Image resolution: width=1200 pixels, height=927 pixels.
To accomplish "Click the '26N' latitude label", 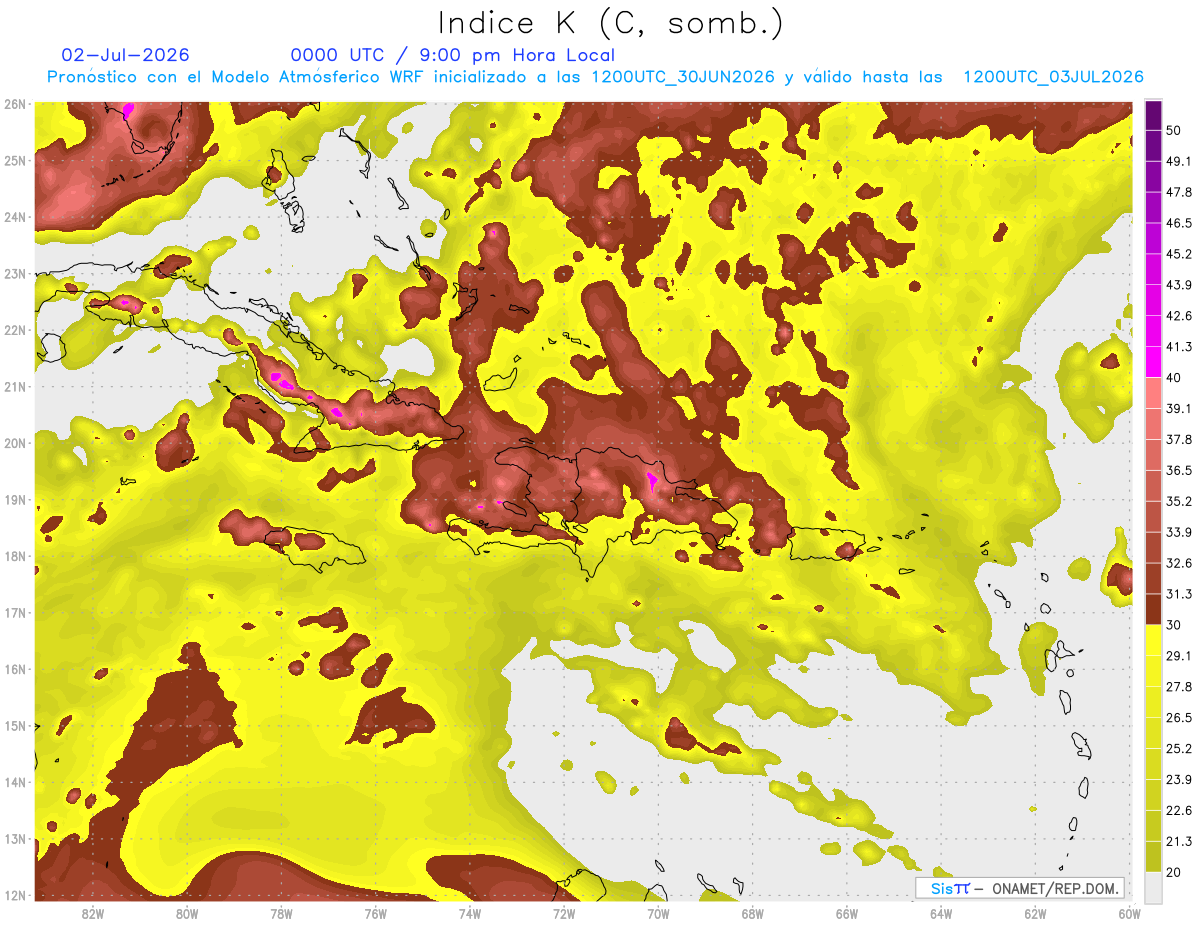I will pos(16,104).
